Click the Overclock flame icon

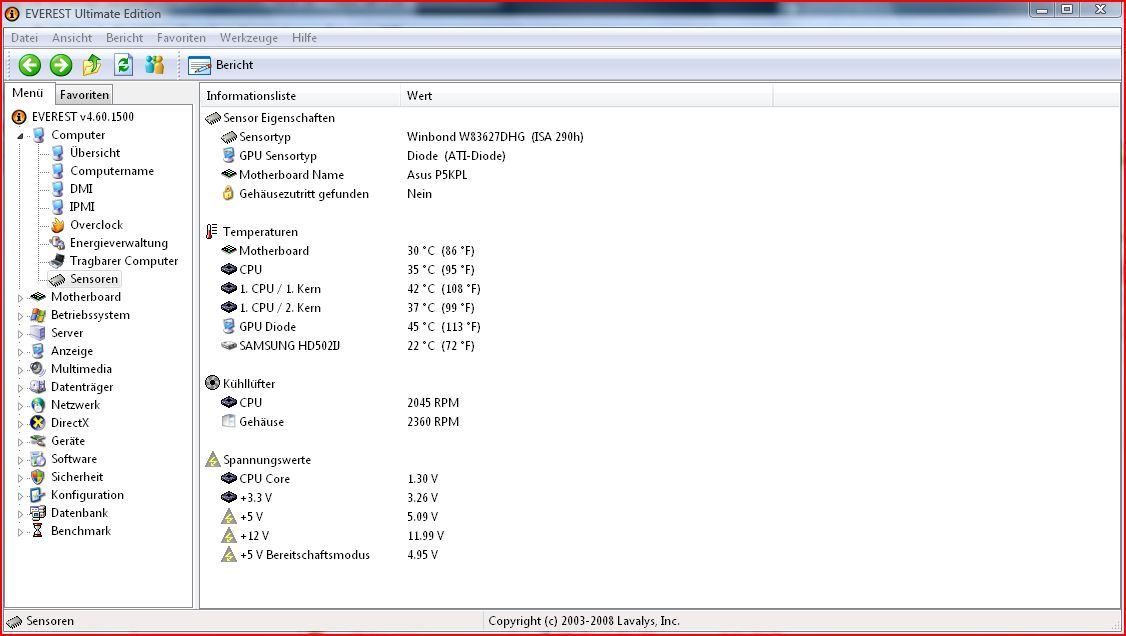(x=57, y=225)
